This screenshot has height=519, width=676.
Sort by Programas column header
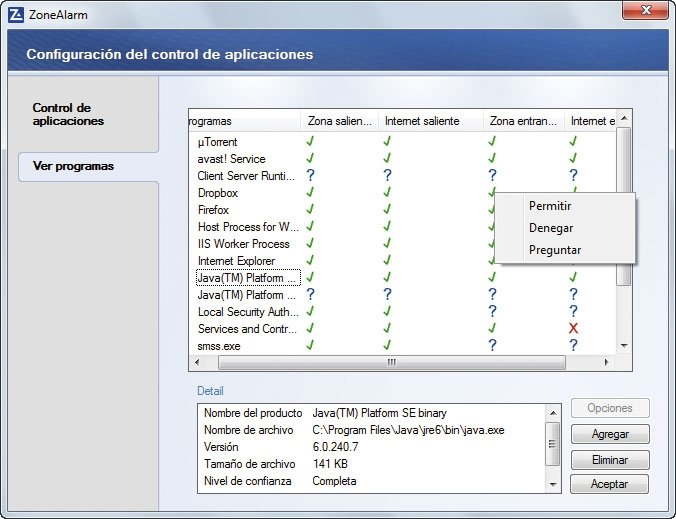pos(244,121)
